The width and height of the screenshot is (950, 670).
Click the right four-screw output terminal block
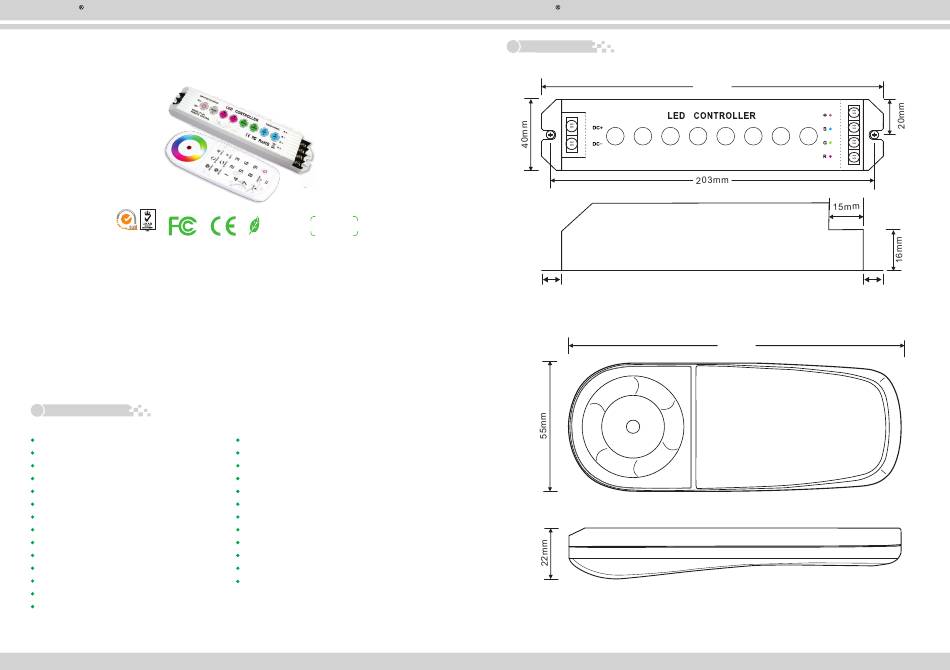click(x=853, y=134)
